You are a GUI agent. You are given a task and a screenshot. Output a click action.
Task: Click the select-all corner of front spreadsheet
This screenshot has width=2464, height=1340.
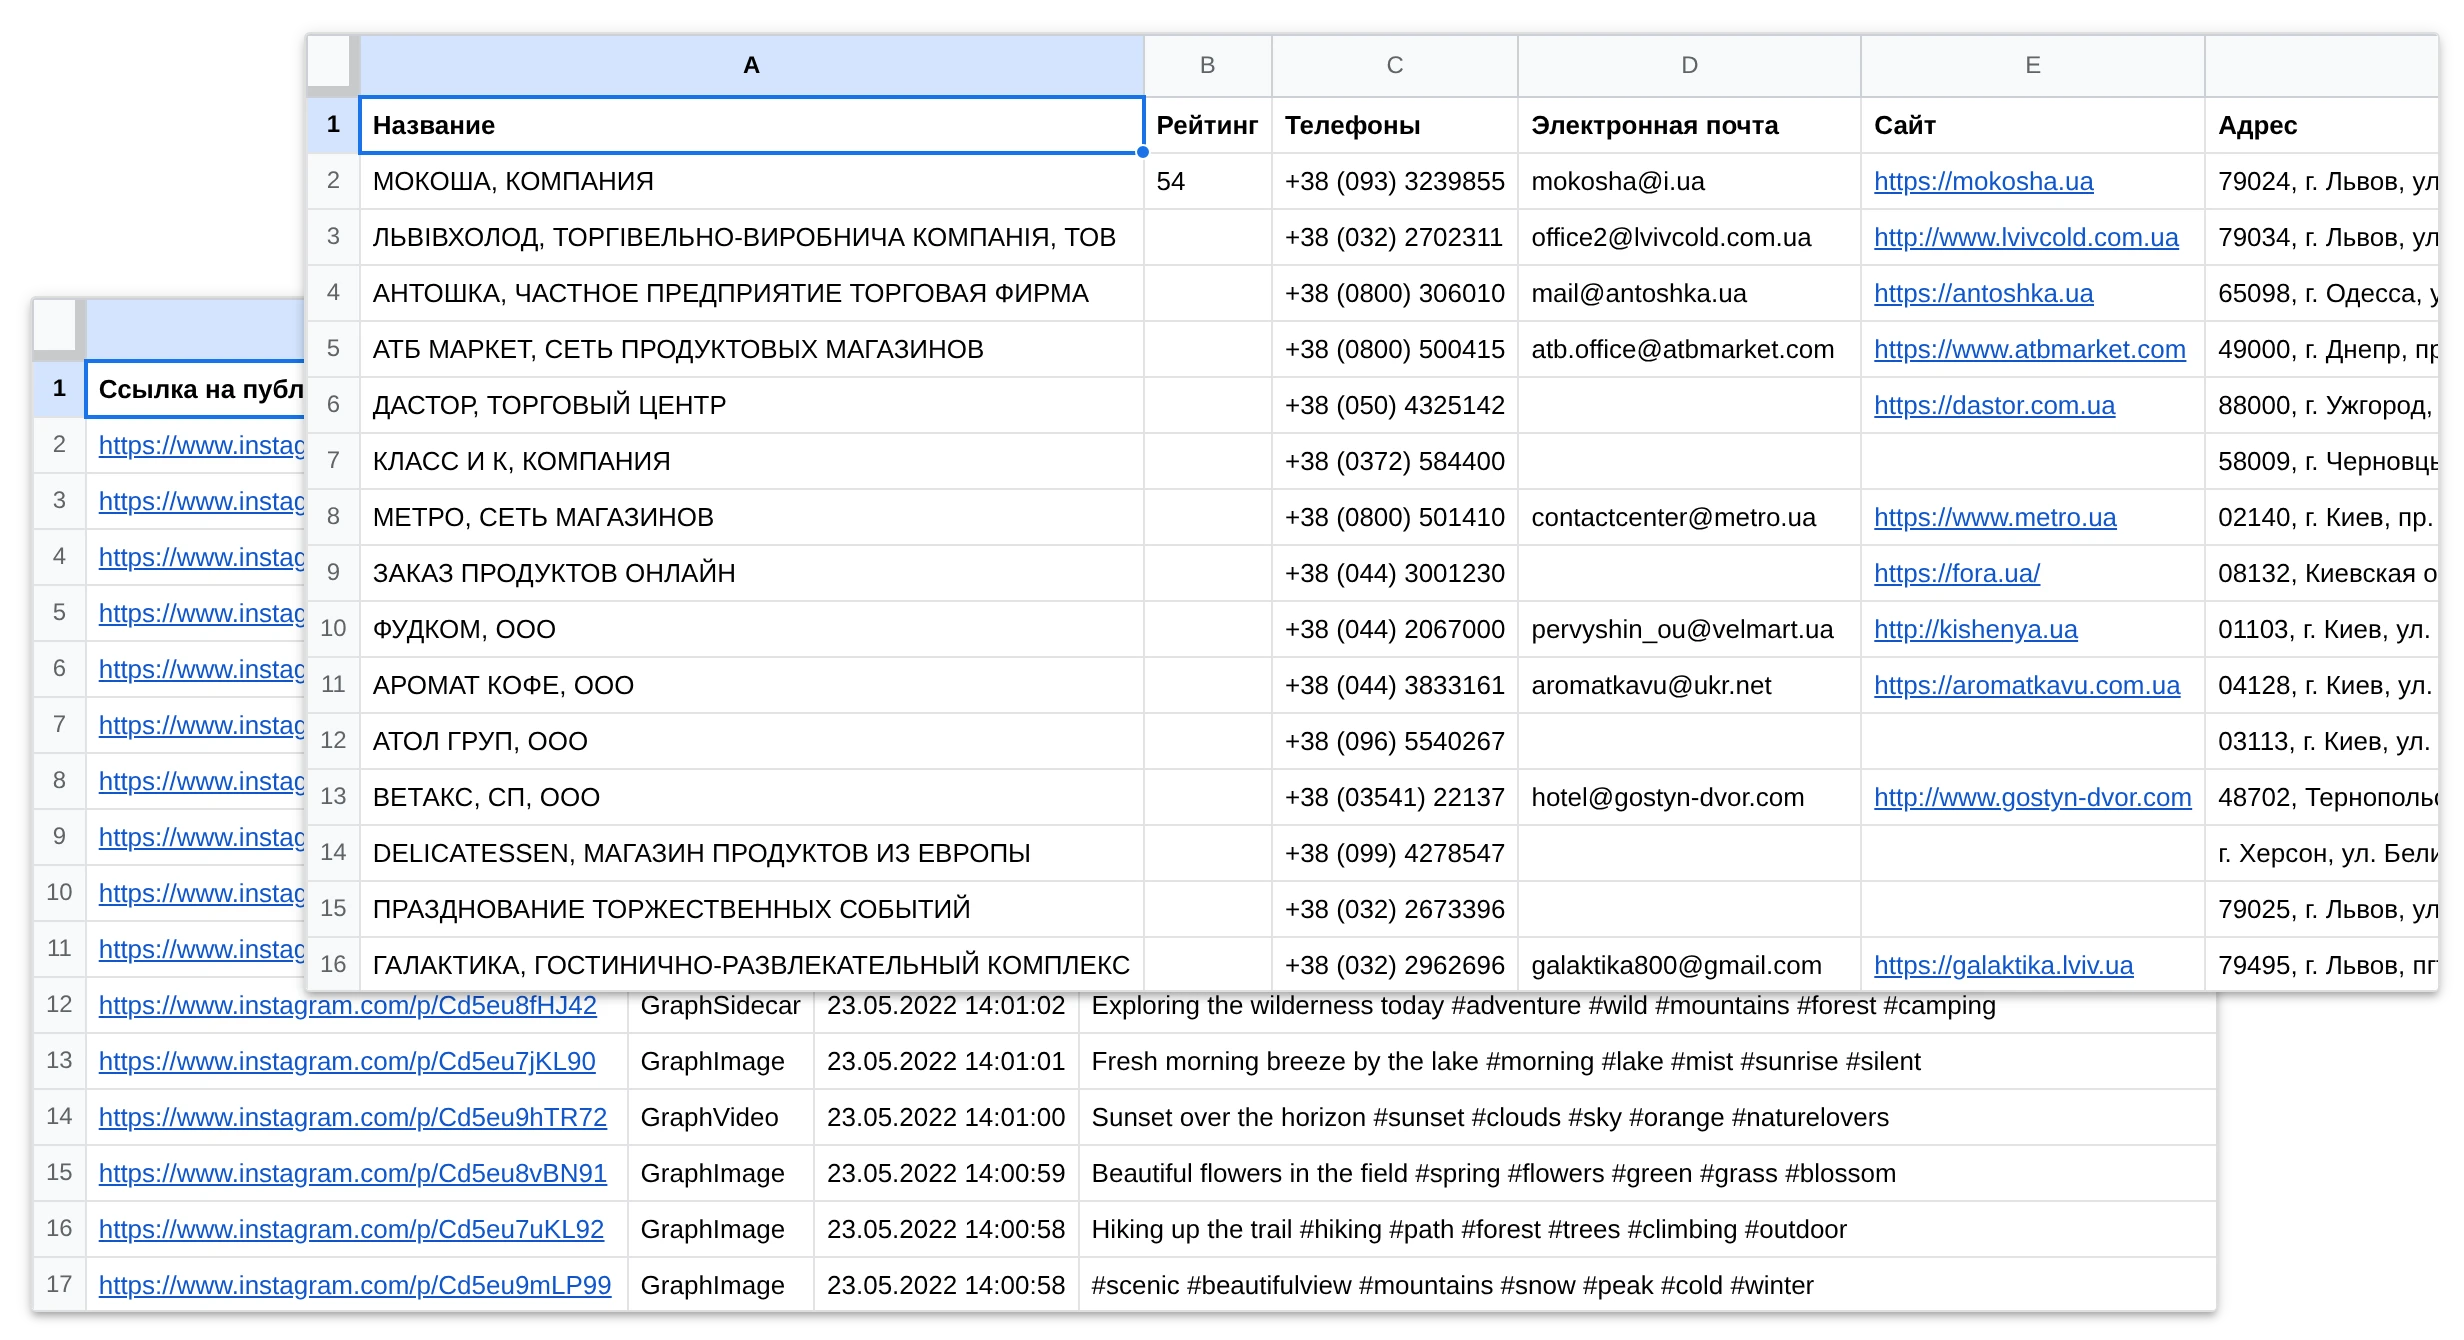click(333, 64)
